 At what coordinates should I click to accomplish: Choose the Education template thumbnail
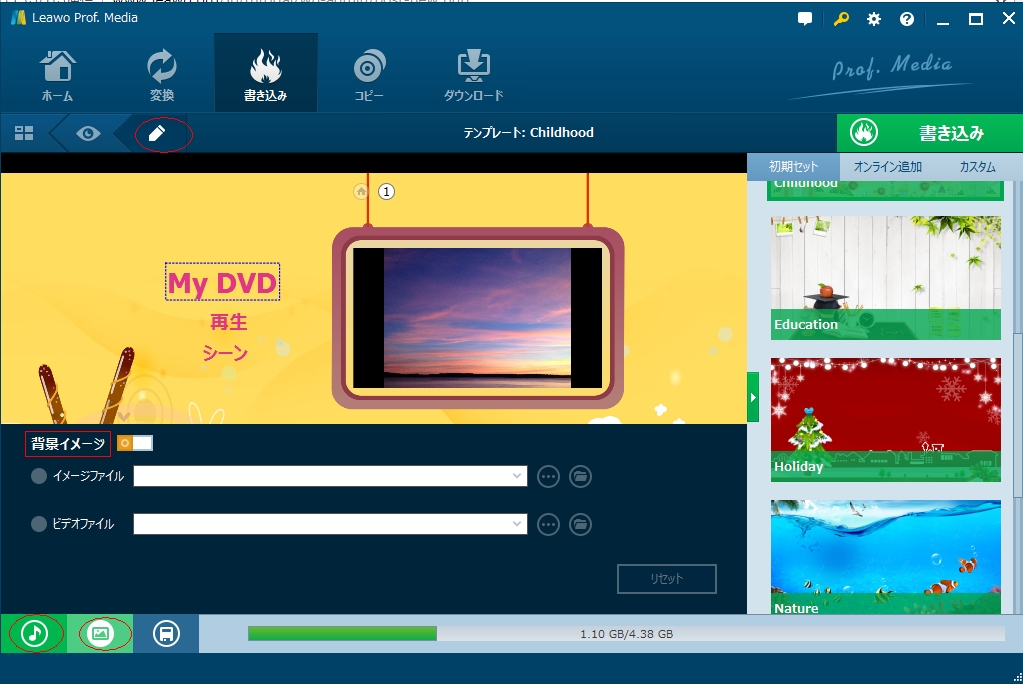(x=885, y=277)
